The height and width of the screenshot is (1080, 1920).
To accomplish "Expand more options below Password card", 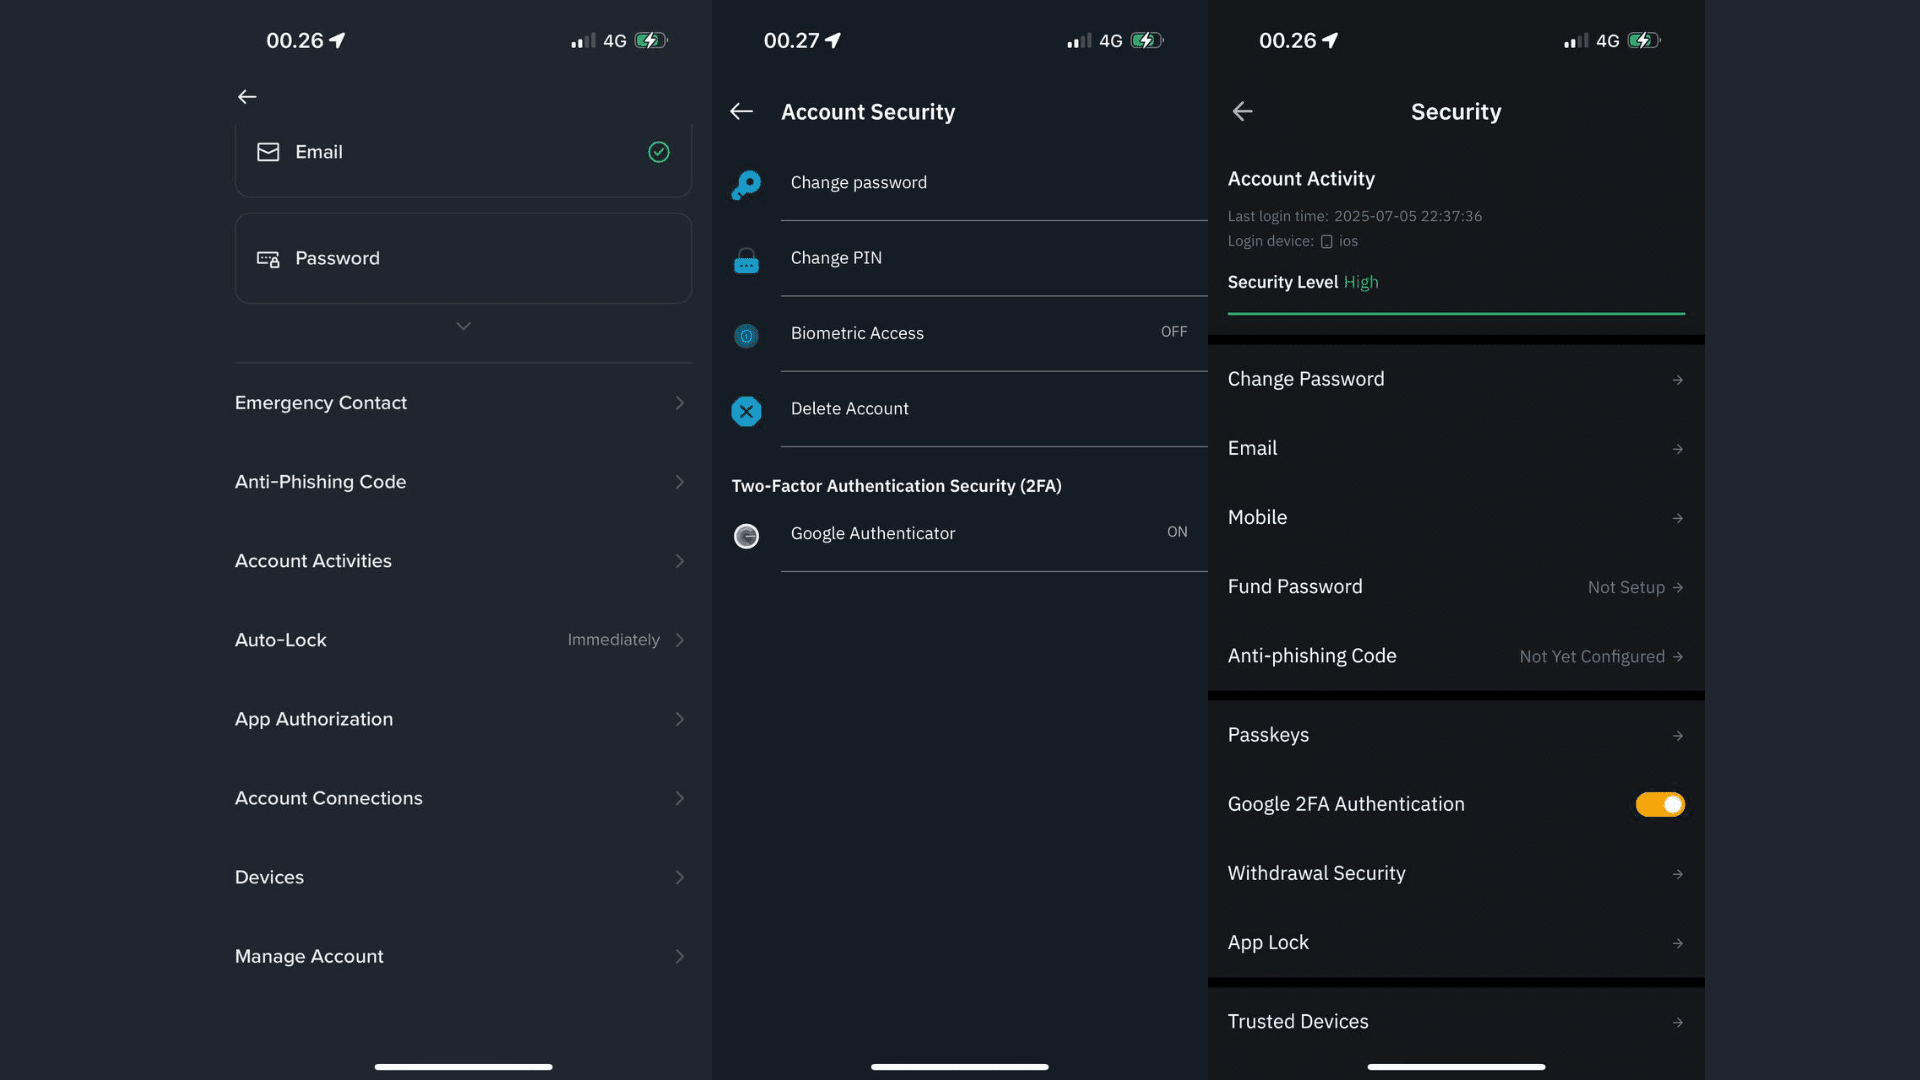I will pyautogui.click(x=463, y=326).
